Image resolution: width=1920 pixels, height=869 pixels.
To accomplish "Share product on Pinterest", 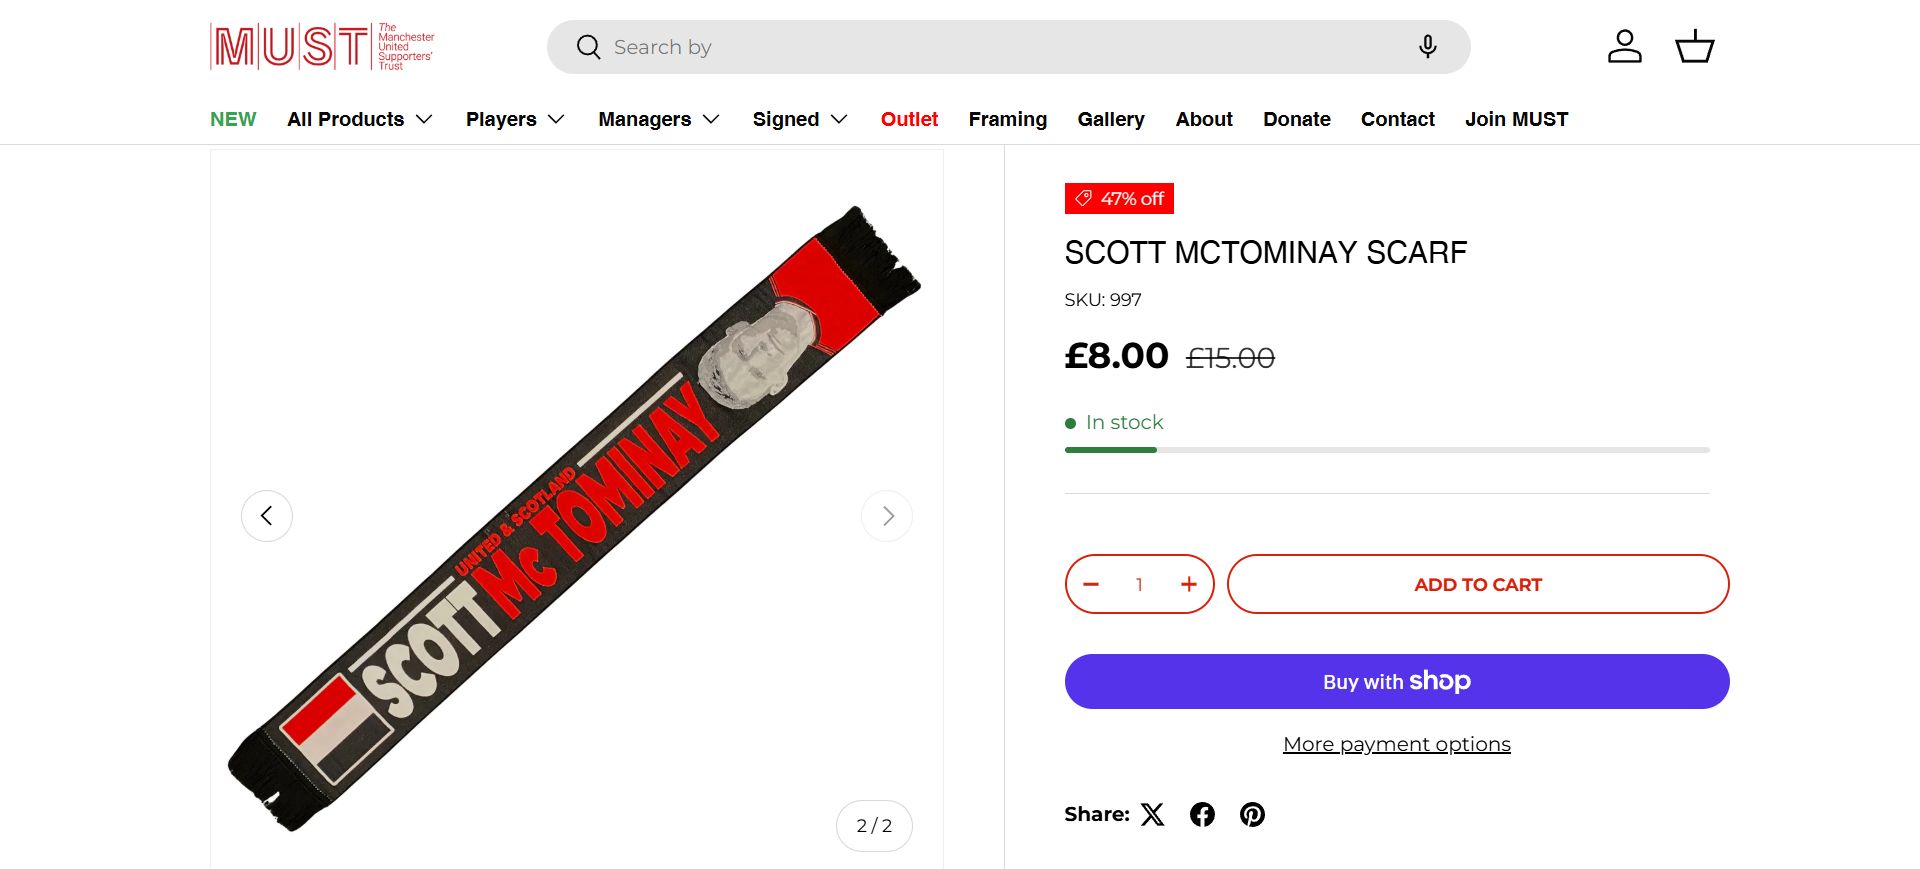I will [x=1252, y=814].
